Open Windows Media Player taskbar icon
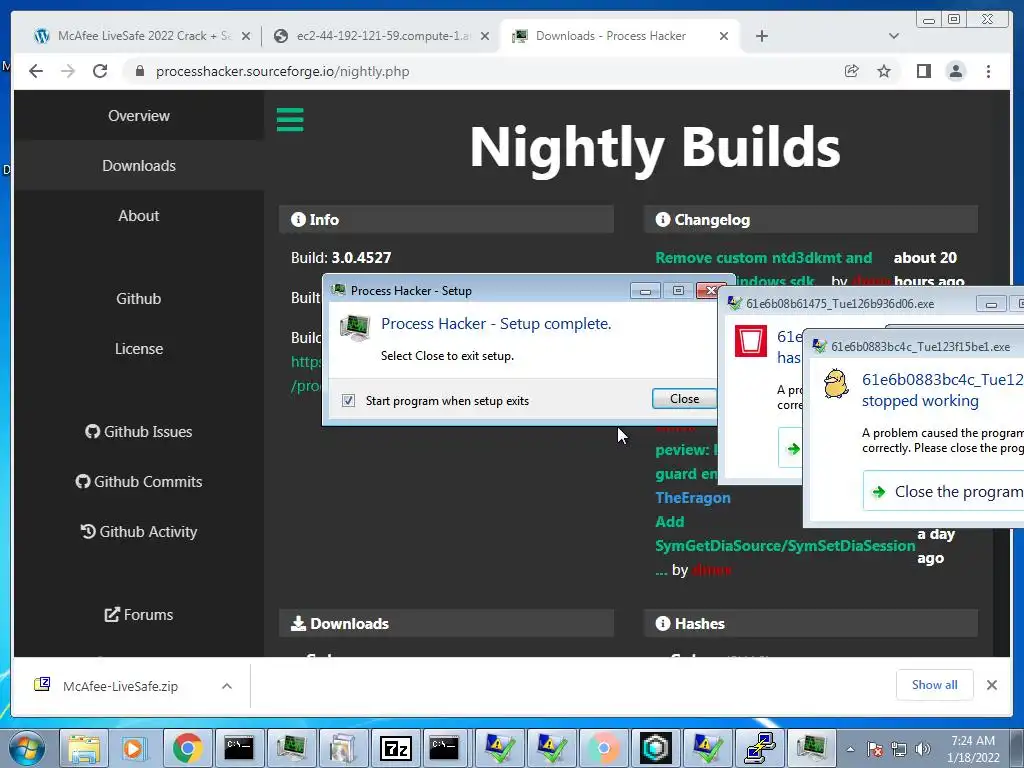Image resolution: width=1024 pixels, height=768 pixels. 133,748
